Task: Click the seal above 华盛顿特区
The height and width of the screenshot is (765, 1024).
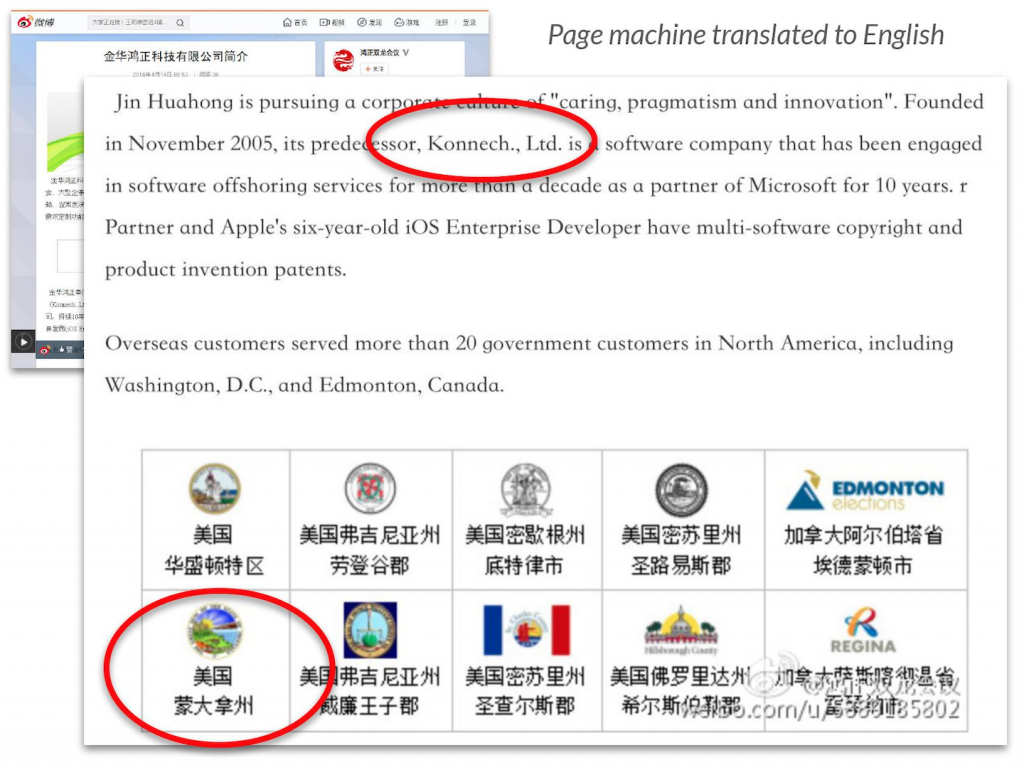Action: [214, 488]
